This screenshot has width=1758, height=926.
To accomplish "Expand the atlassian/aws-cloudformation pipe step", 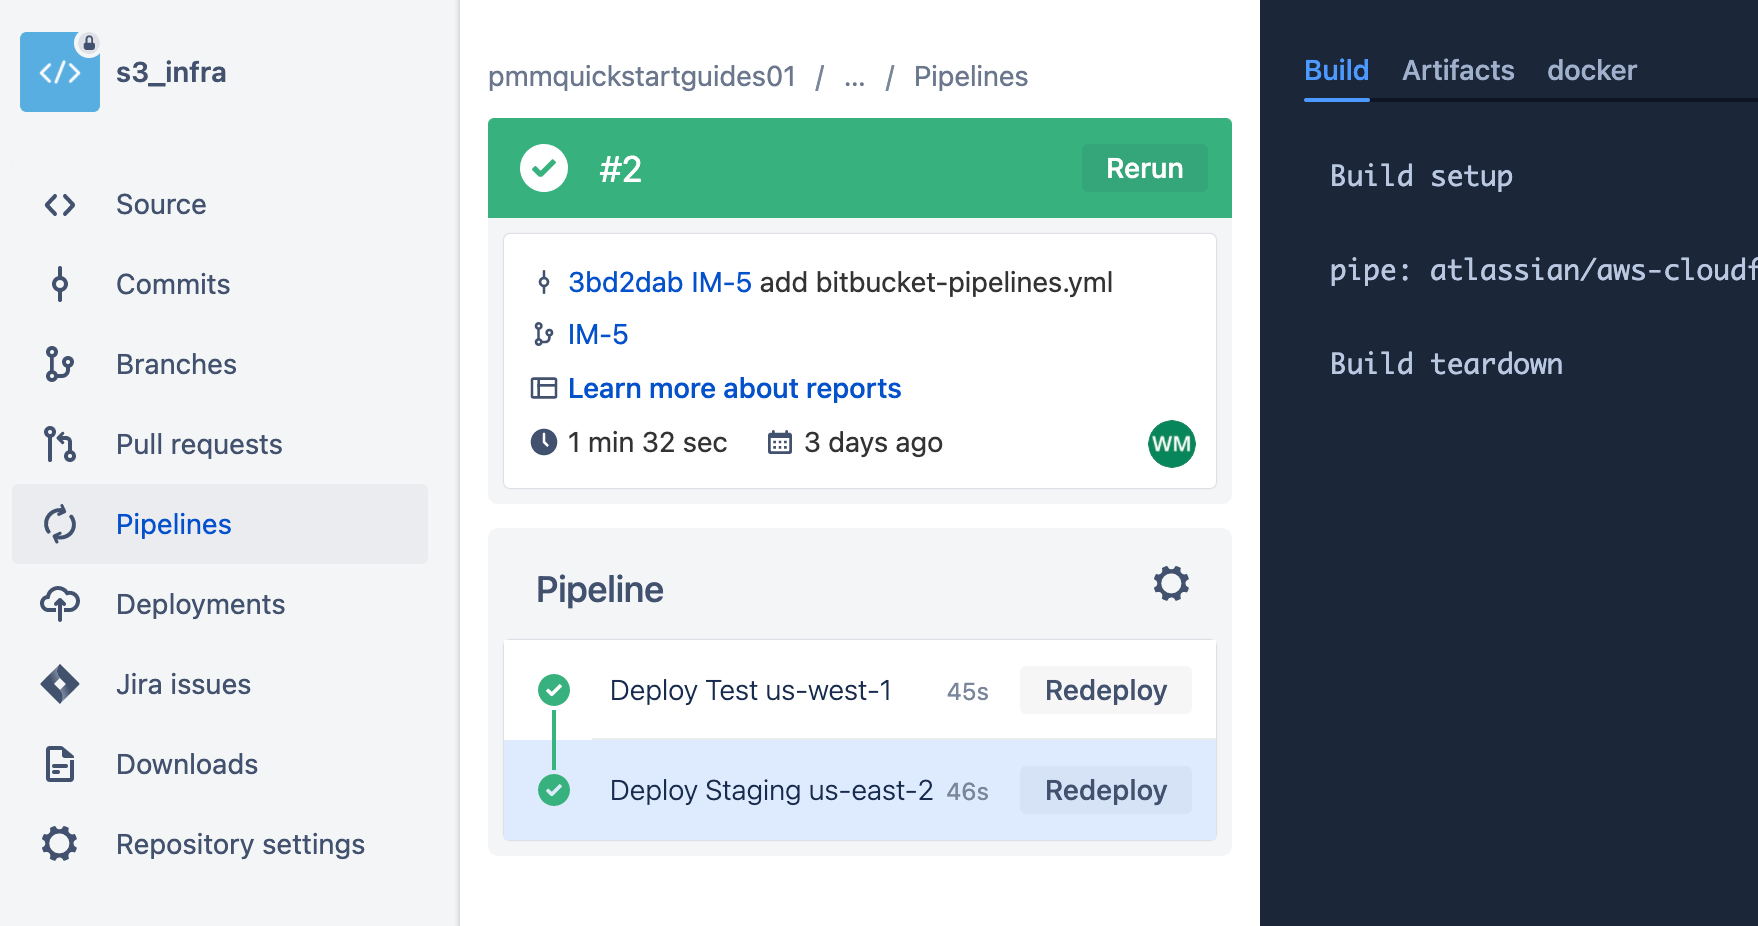I will pos(1540,270).
